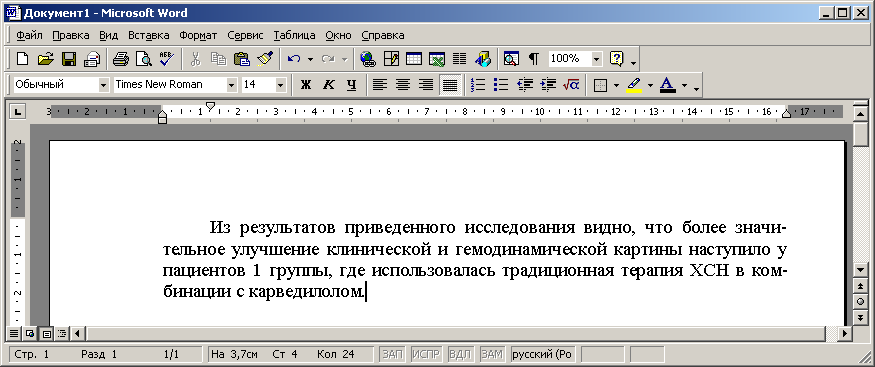This screenshot has height=367, width=875.
Task: Expand the undo history arrow
Action: [x=310, y=58]
